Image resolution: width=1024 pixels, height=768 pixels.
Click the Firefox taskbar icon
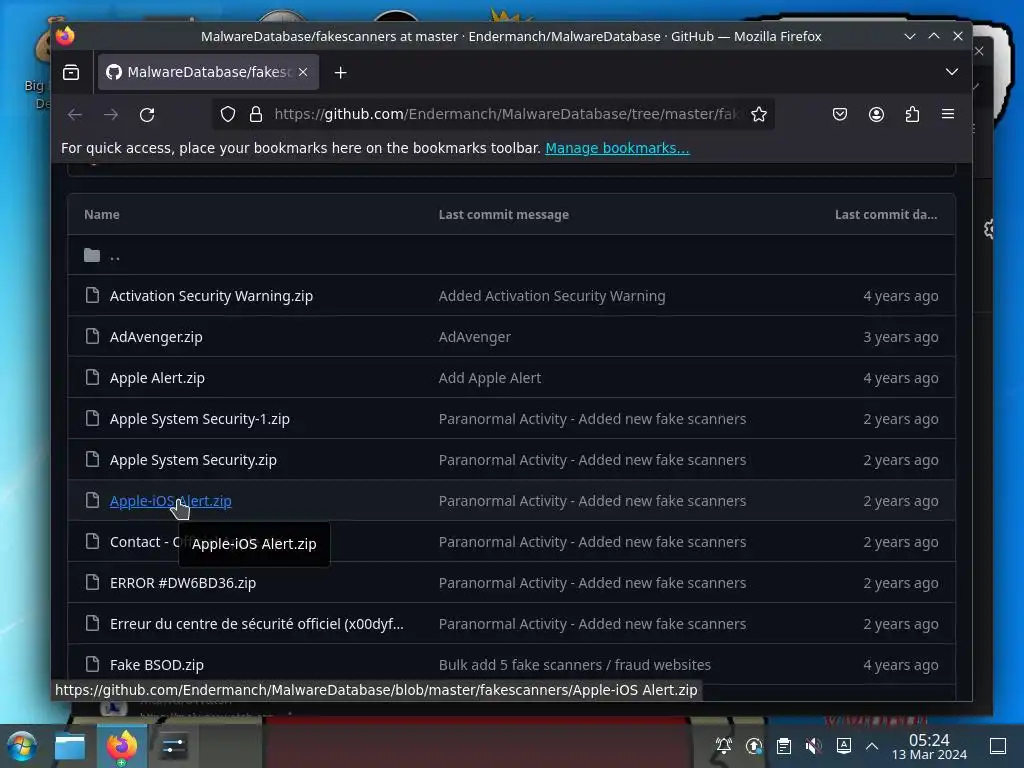122,746
